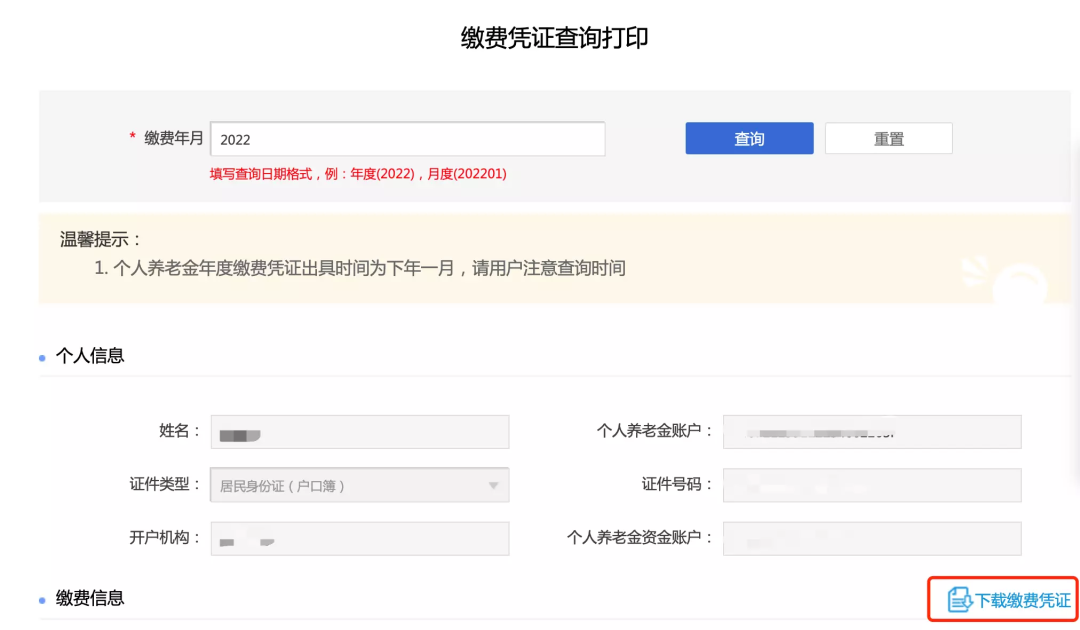Click the illustration icon in the tip banner

coord(1015,275)
